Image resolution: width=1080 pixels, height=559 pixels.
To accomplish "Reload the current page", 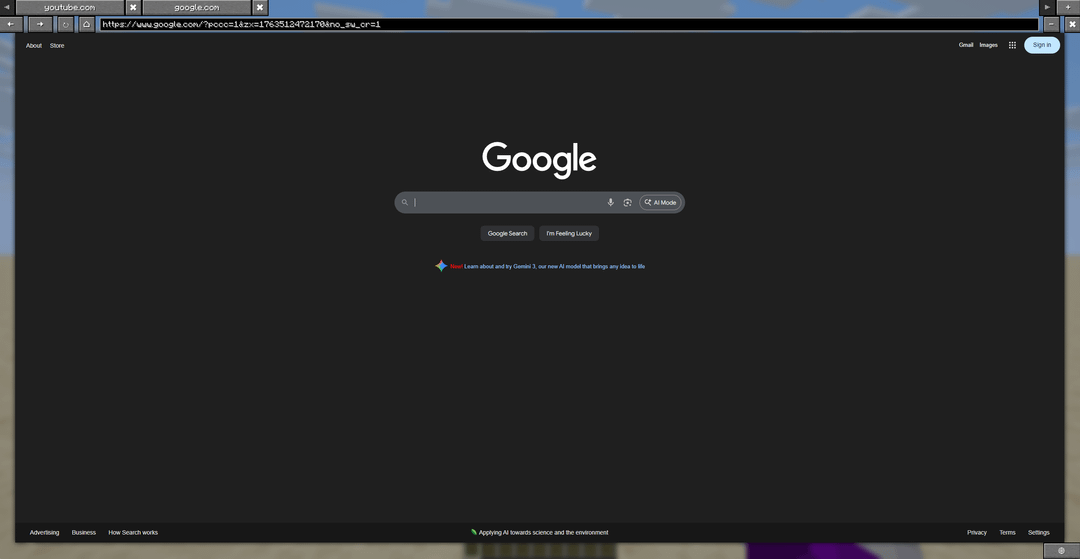I will tap(66, 24).
